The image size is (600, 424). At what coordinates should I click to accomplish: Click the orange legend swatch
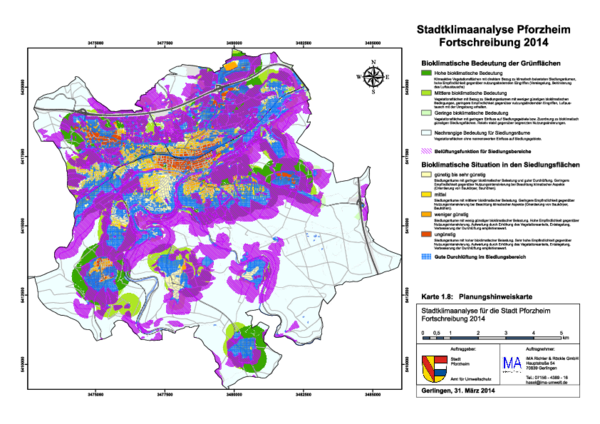click(x=426, y=214)
